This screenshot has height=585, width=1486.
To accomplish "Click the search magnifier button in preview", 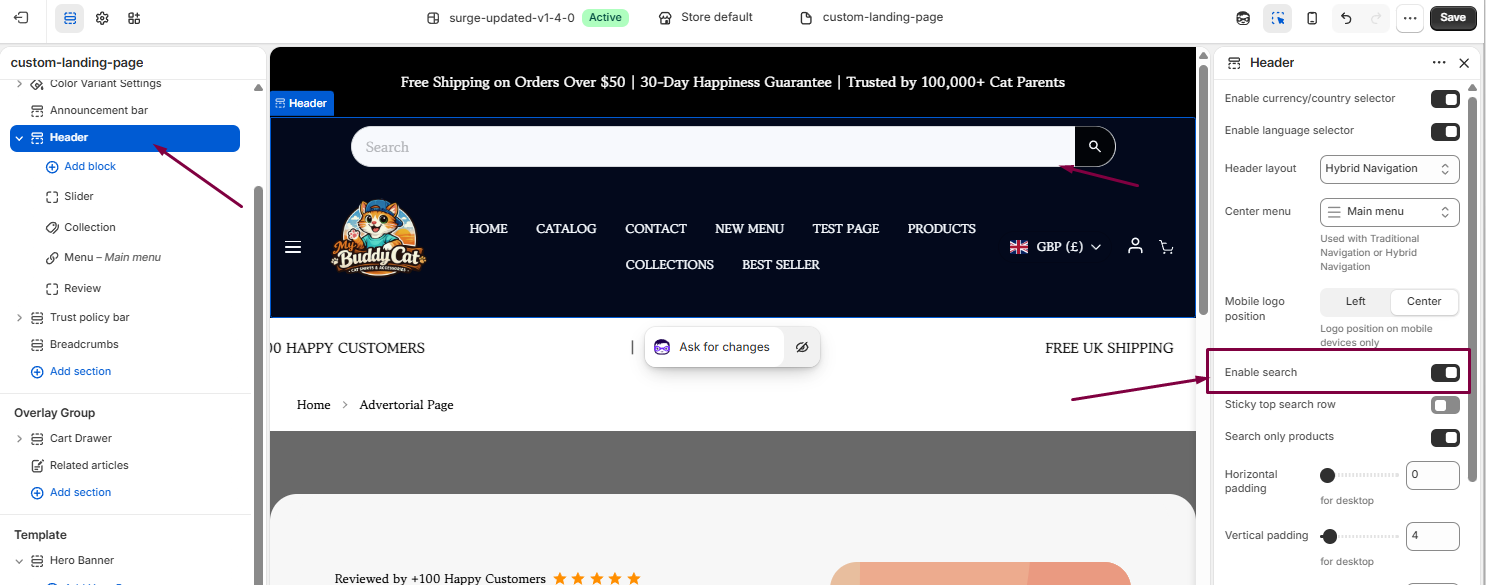I will click(x=1095, y=147).
